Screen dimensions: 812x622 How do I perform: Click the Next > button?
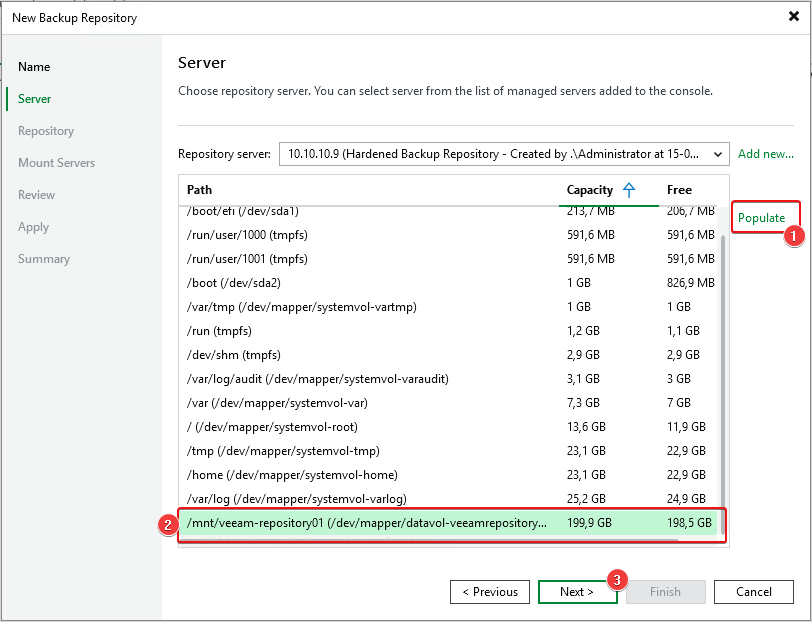[x=576, y=592]
